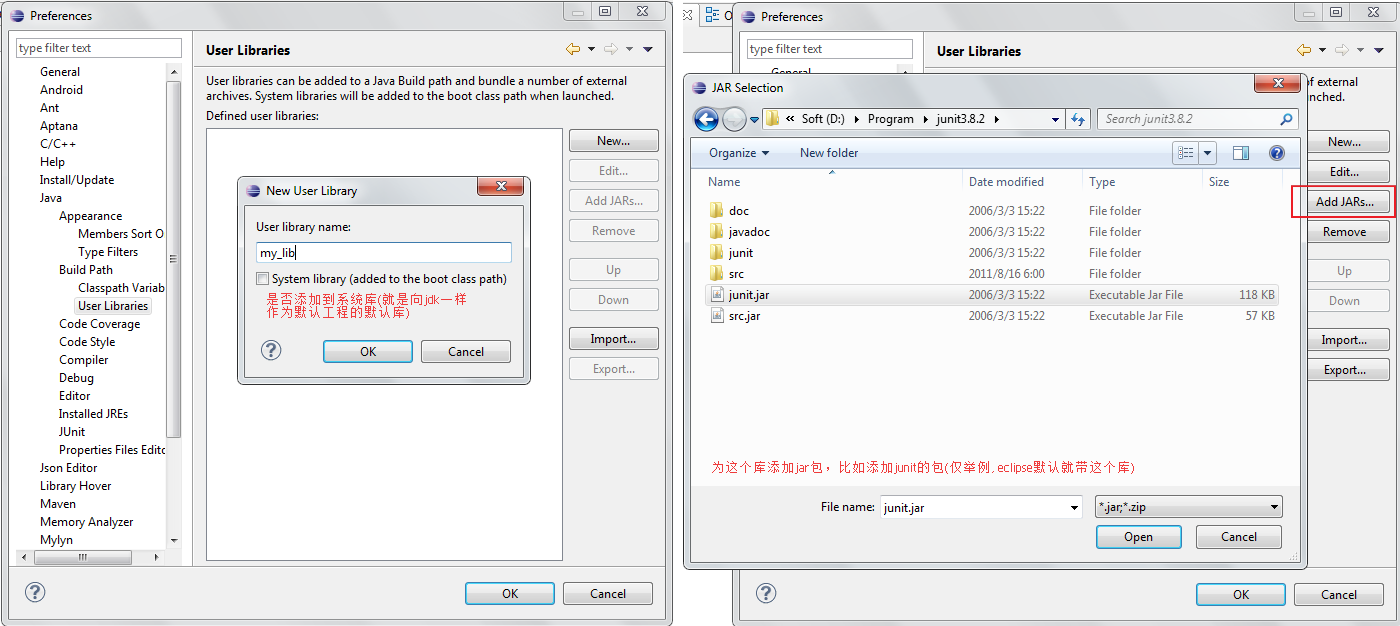This screenshot has width=1400, height=626.
Task: Open view menu triangle in left Preferences header
Action: 648,49
